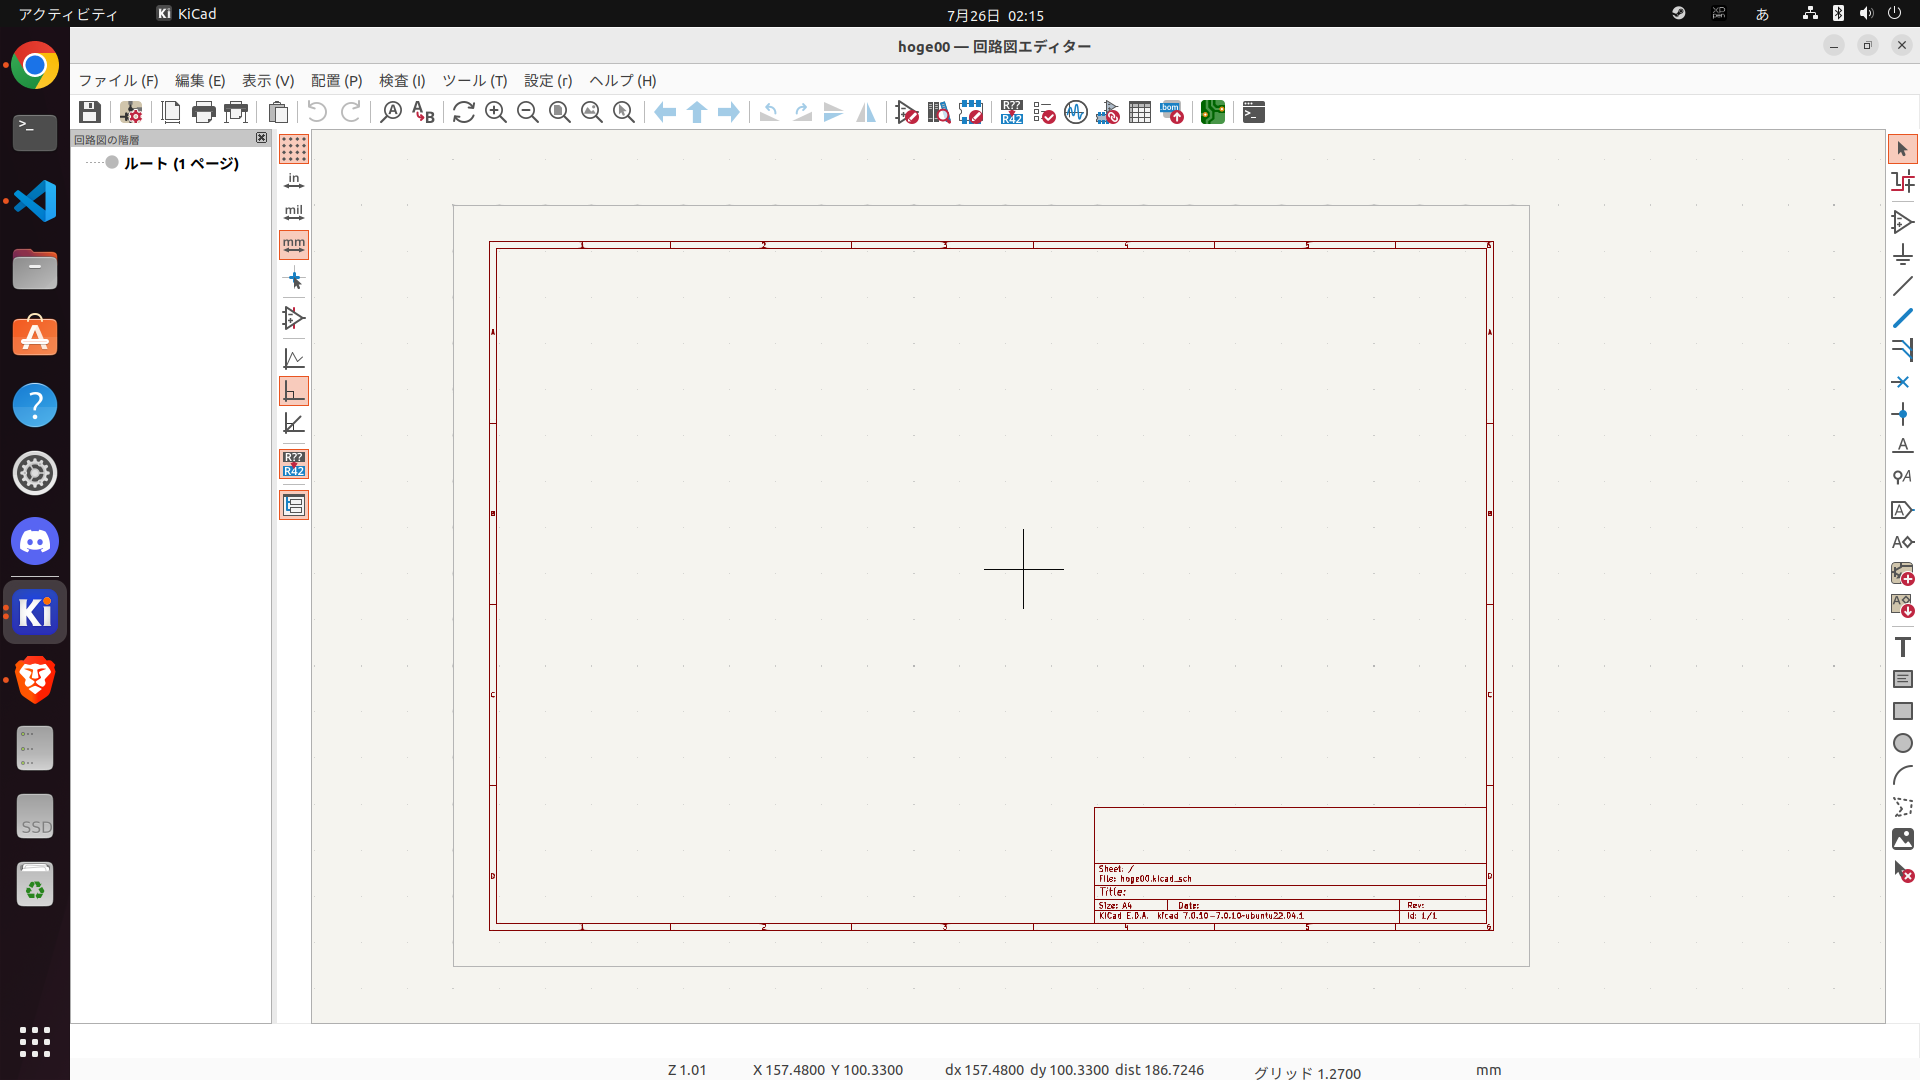Open the ファイル (F) menu

click(x=118, y=81)
